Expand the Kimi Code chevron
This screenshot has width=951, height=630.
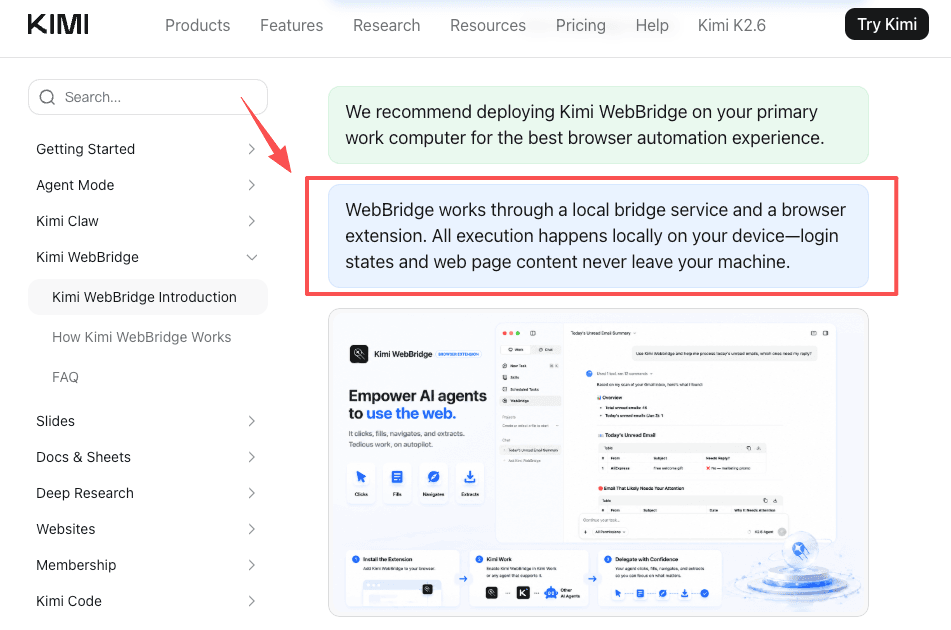point(252,601)
